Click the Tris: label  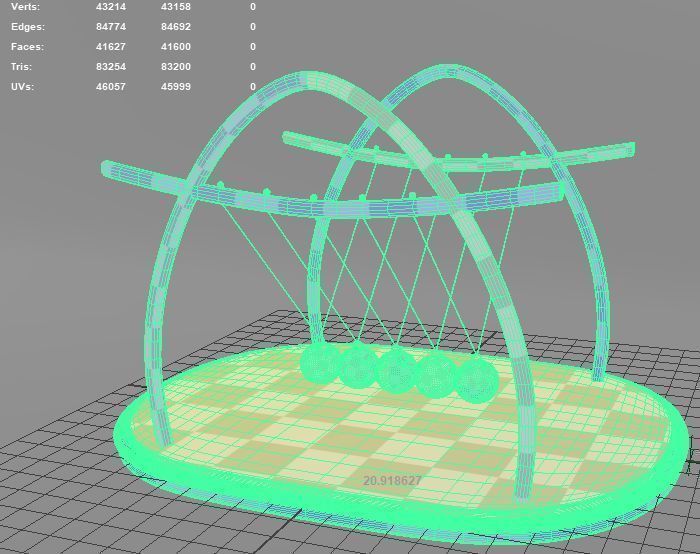coord(21,67)
